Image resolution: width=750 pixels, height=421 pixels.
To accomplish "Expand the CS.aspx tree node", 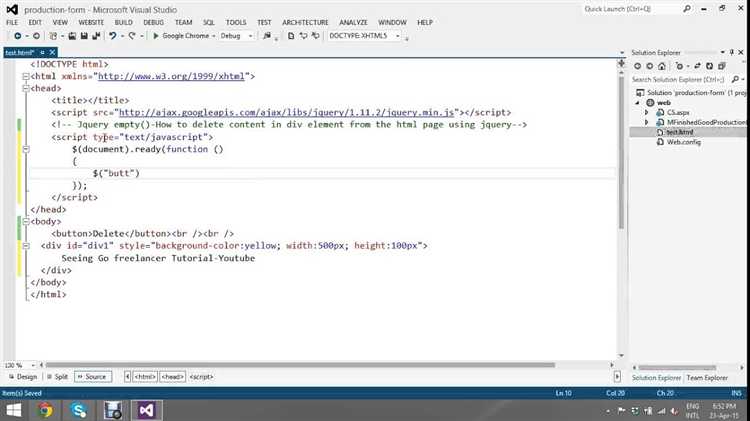I will click(647, 112).
